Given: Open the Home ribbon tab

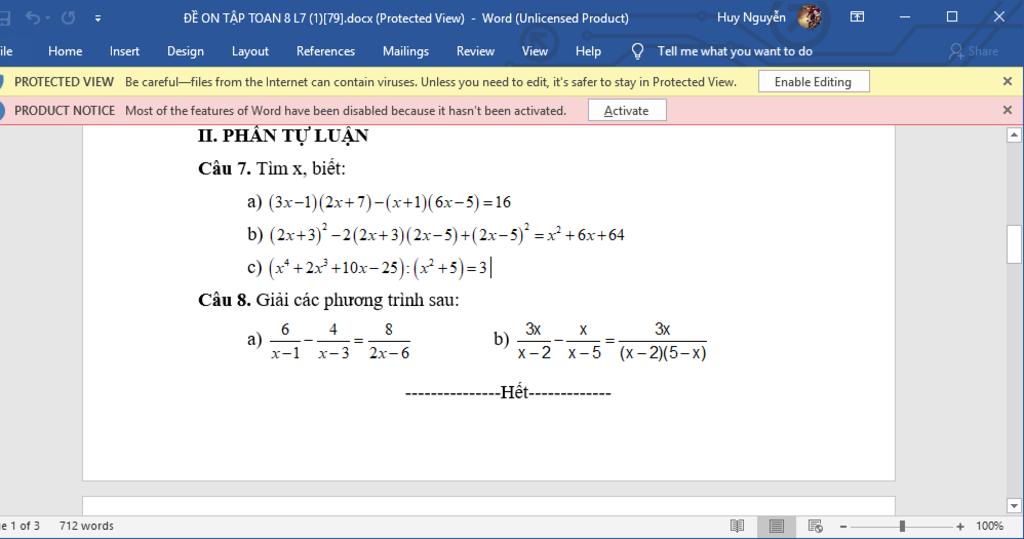Looking at the screenshot, I should (65, 51).
